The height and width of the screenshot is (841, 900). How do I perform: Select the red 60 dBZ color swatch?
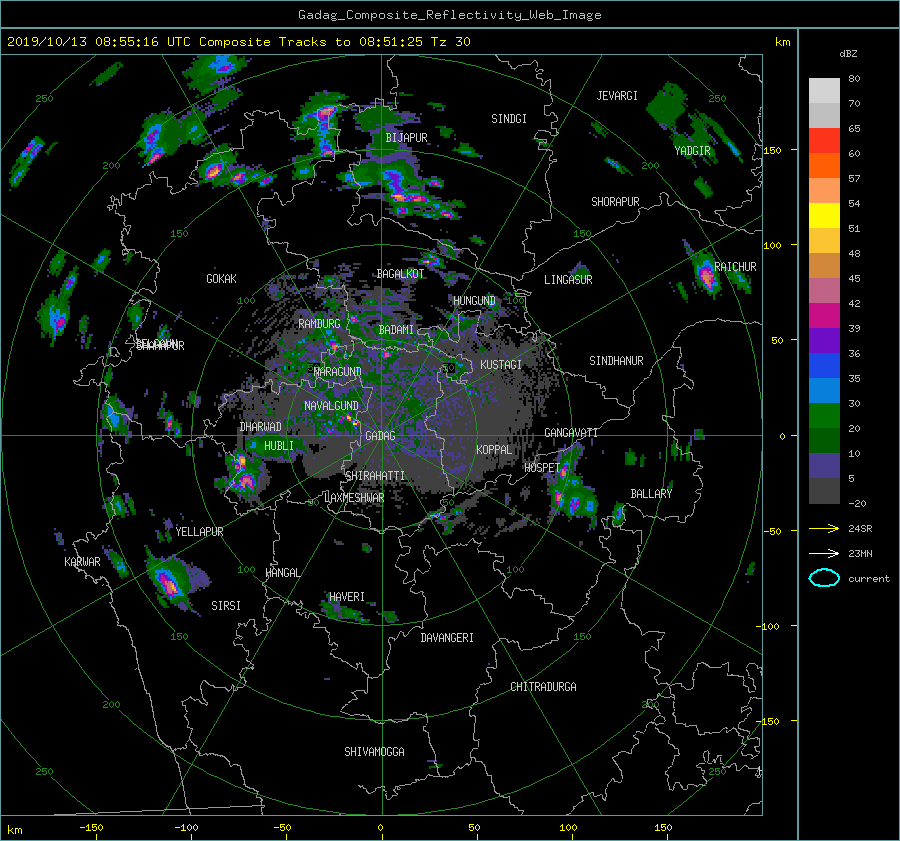[824, 141]
